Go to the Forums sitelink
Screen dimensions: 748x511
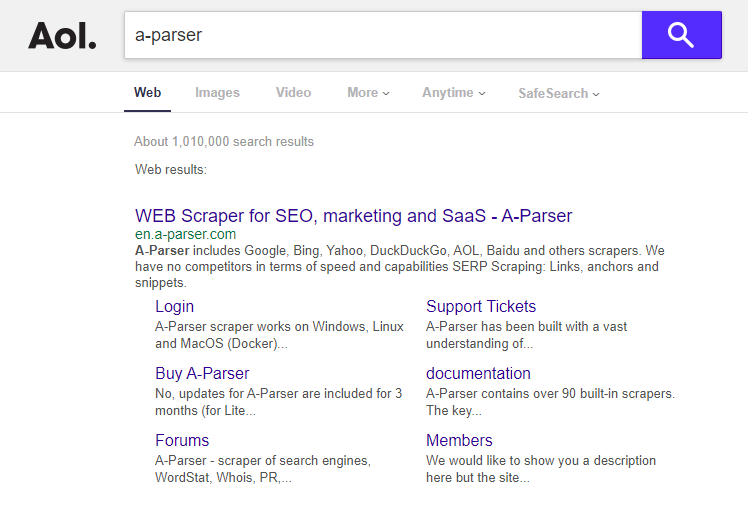(182, 440)
